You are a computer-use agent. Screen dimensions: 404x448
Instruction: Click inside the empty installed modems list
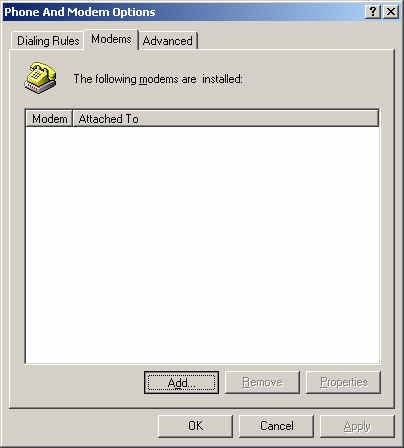[202, 245]
